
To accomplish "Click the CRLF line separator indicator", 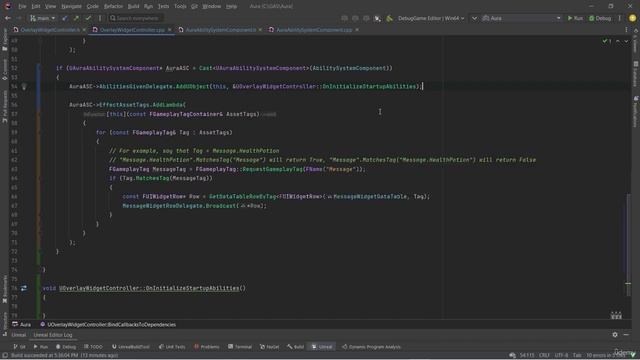I will 544,355.
